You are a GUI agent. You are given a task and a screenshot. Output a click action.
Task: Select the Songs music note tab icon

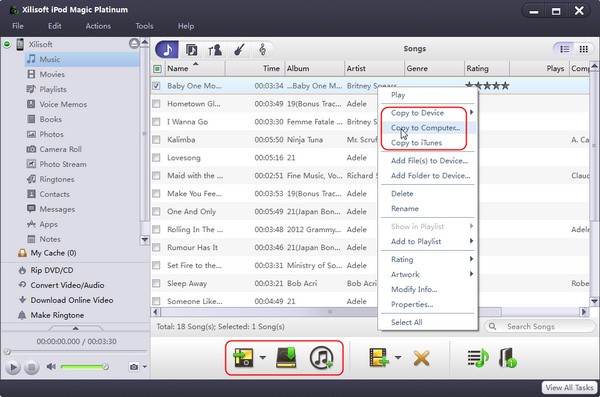click(x=167, y=49)
